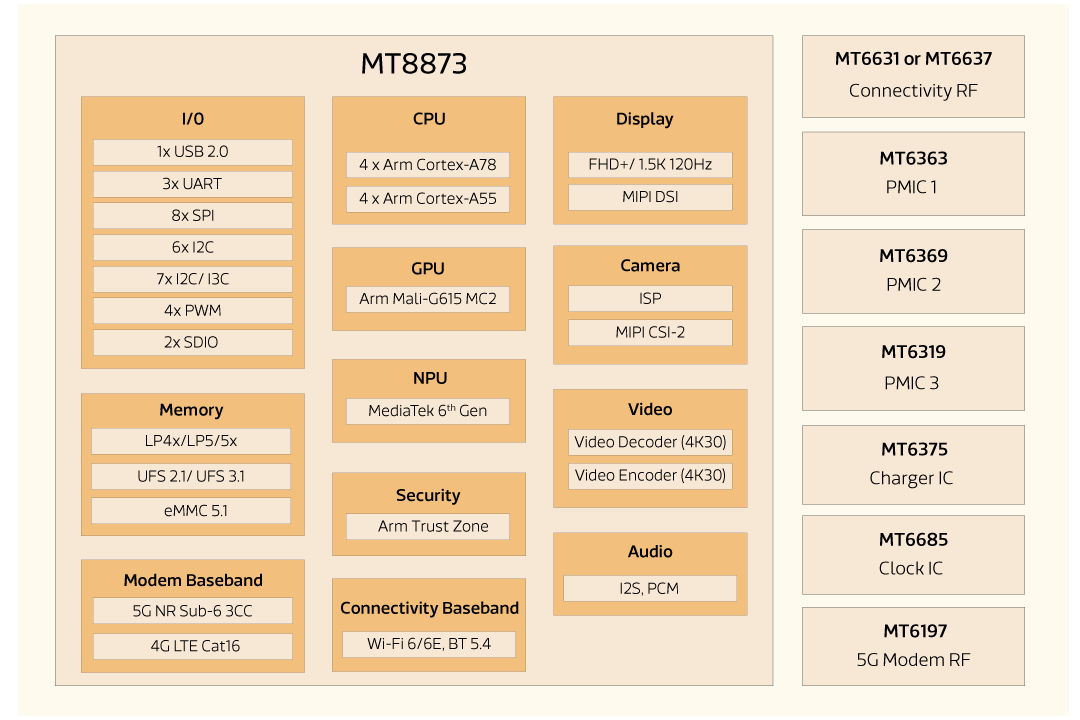Toggle the 4x PWM entry
1080x720 pixels.
(191, 310)
